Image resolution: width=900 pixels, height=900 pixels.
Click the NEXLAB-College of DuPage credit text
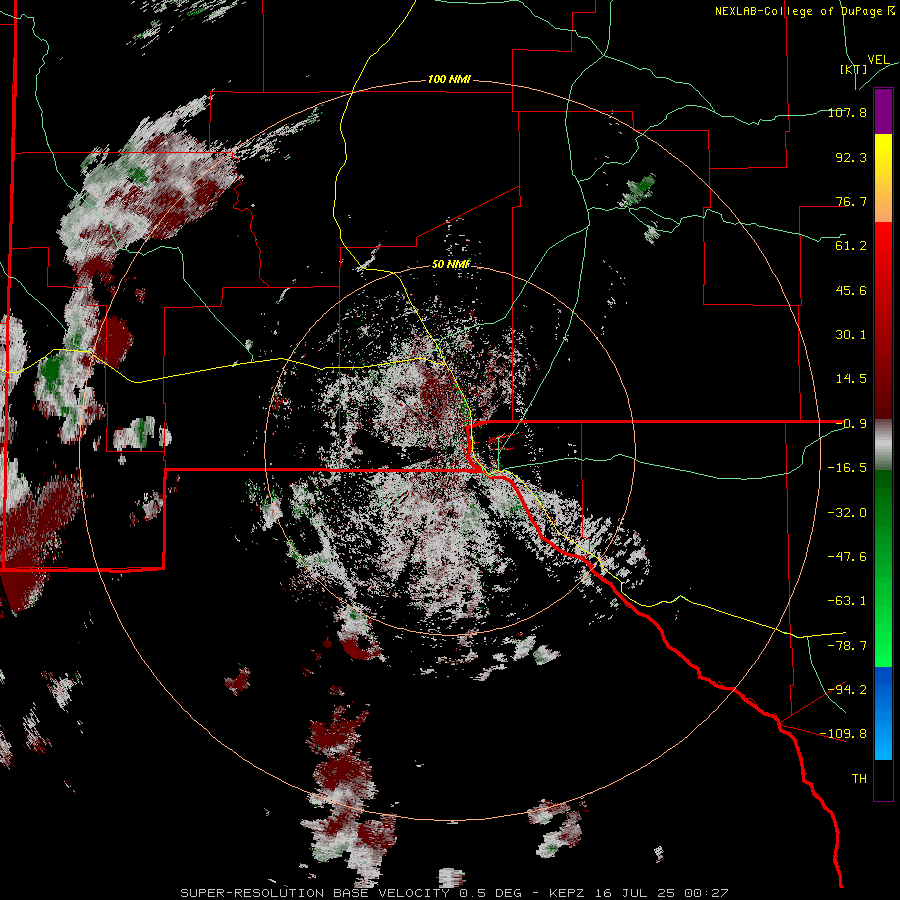(x=798, y=11)
